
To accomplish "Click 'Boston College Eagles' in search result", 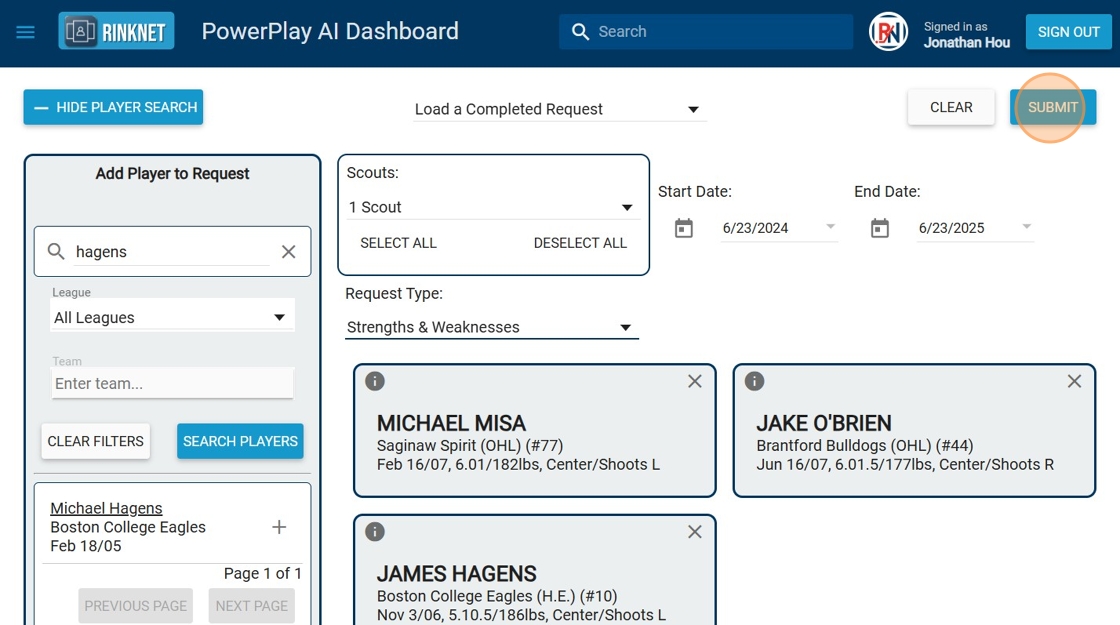I will tap(128, 527).
